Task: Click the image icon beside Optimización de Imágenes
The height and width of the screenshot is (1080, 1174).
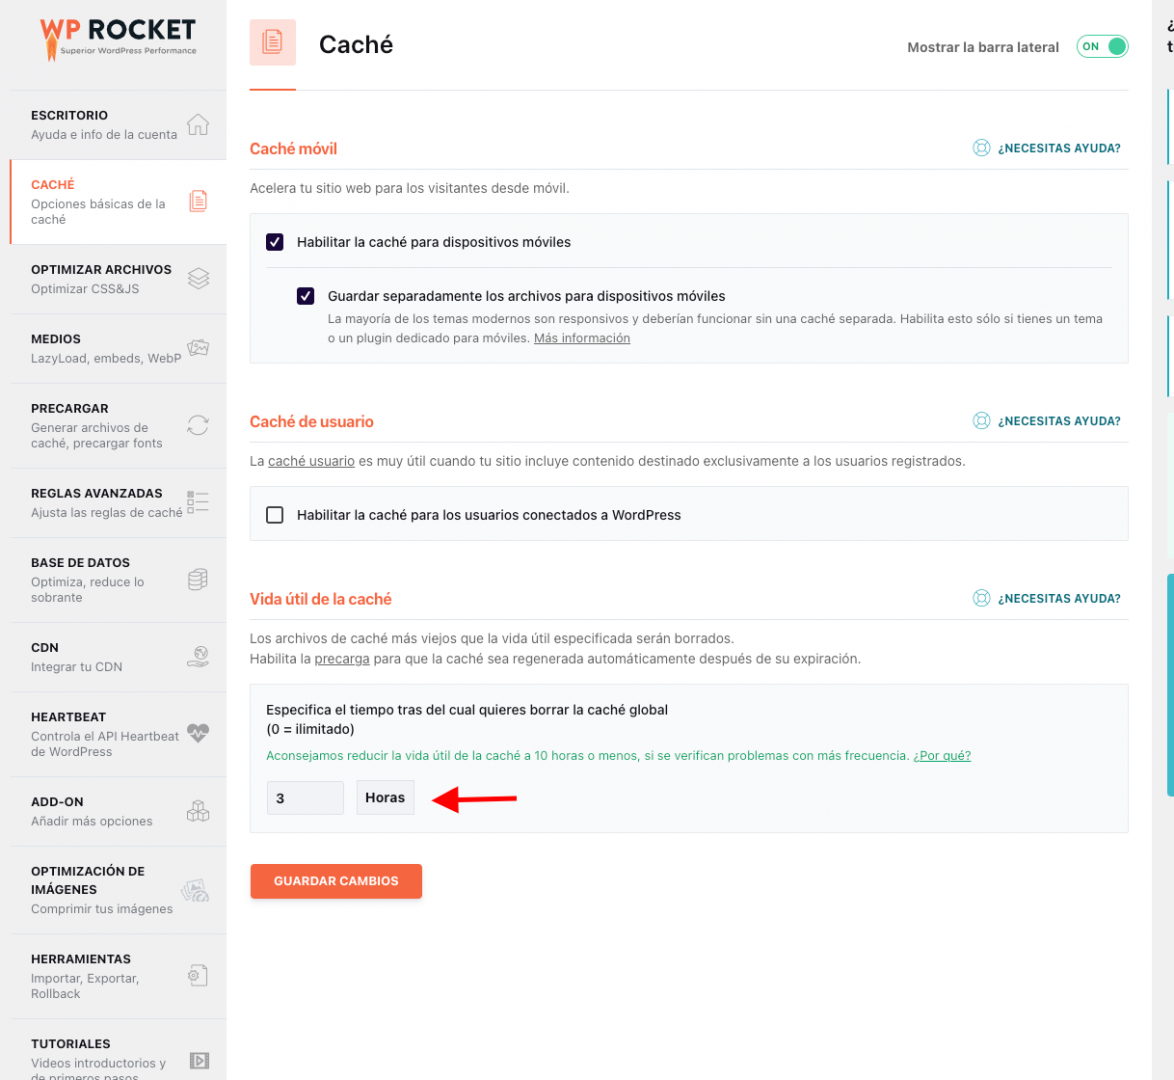Action: tap(195, 891)
